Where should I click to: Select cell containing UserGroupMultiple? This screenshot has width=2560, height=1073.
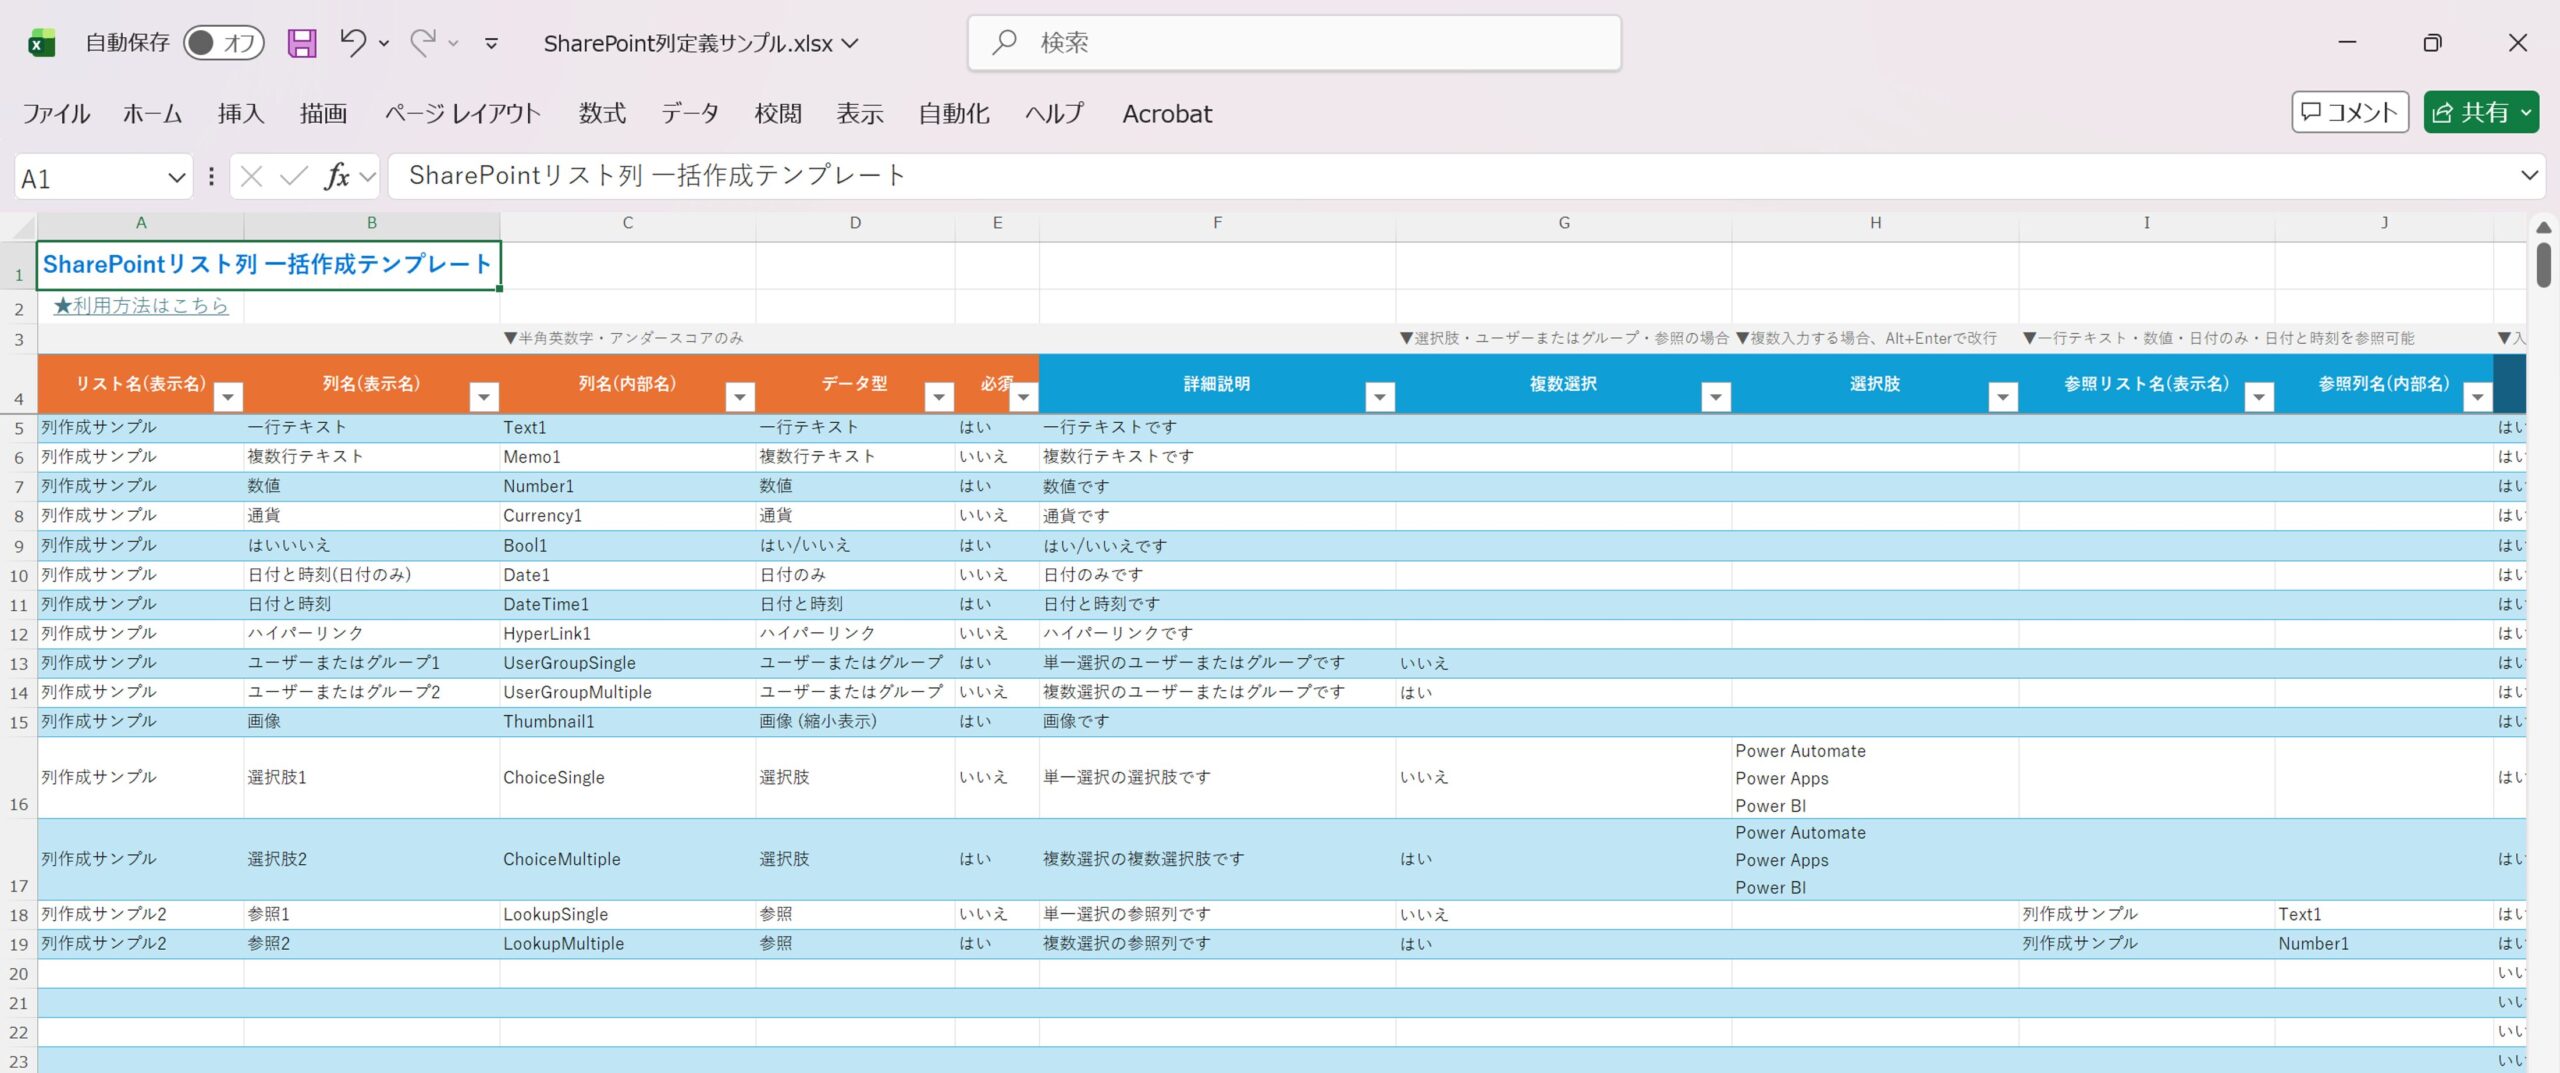coord(628,692)
